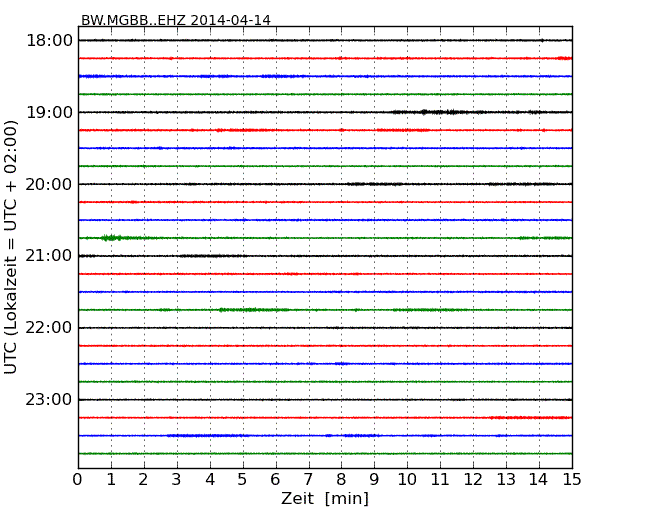
Task: Click the x-axis tick label 11
Action: pyautogui.click(x=440, y=480)
